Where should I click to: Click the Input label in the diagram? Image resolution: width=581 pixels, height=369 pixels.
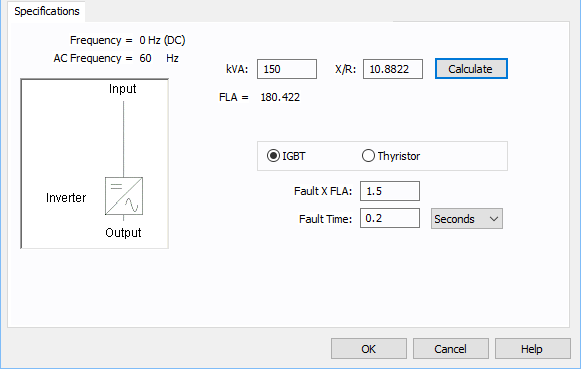pyautogui.click(x=123, y=89)
